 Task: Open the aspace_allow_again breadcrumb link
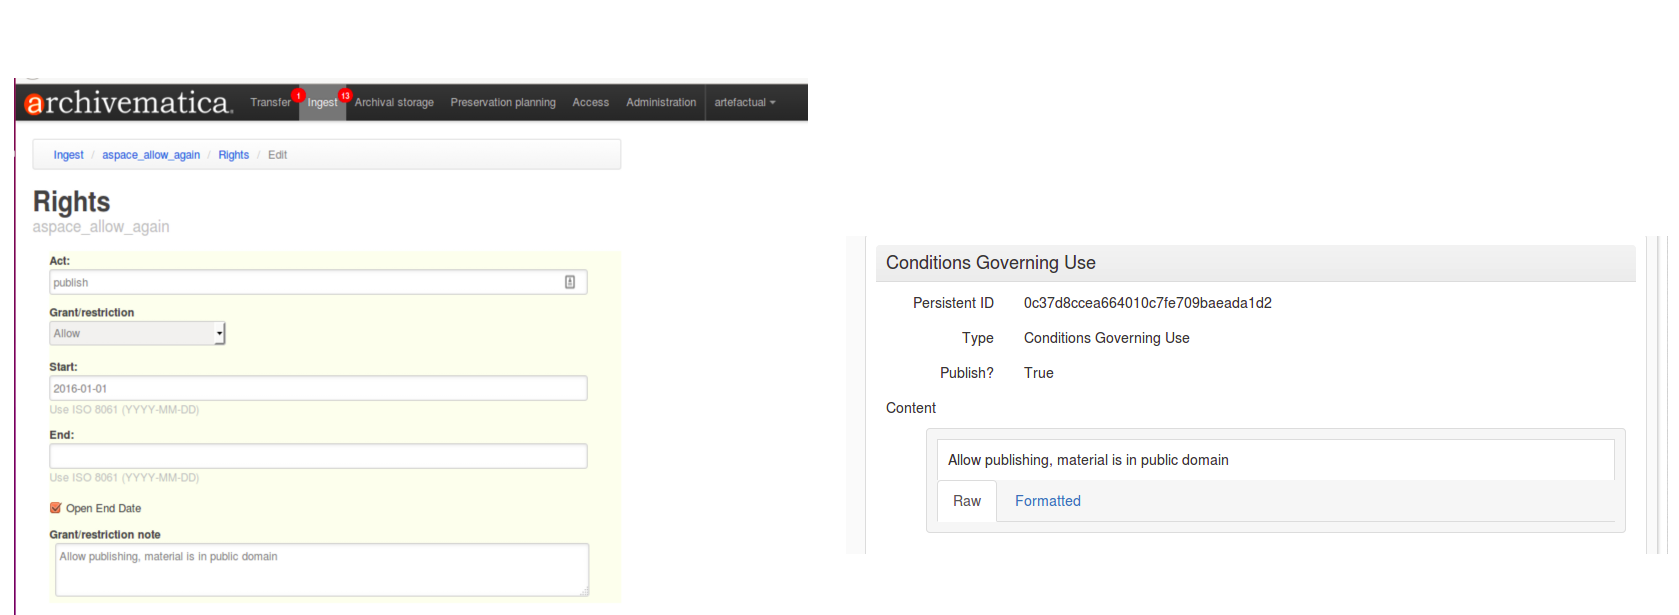(151, 155)
